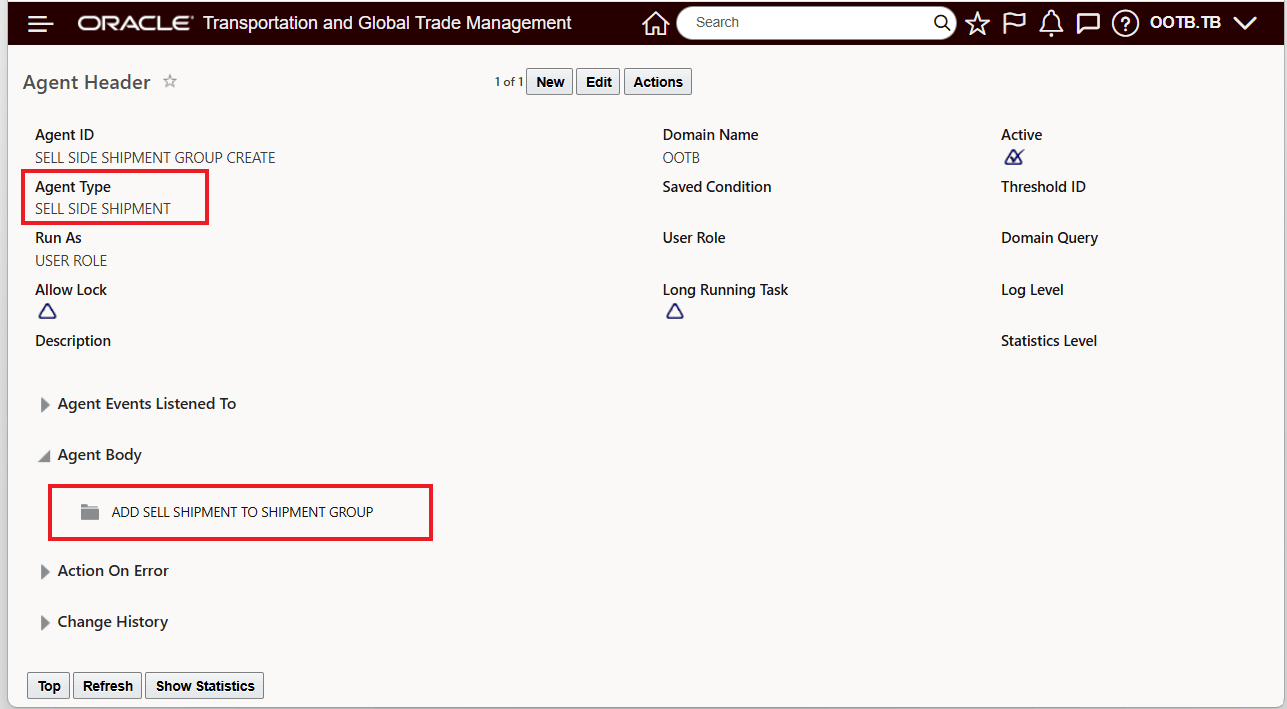Mark Agent Header as favorite with the star
The image size is (1287, 709).
169,81
